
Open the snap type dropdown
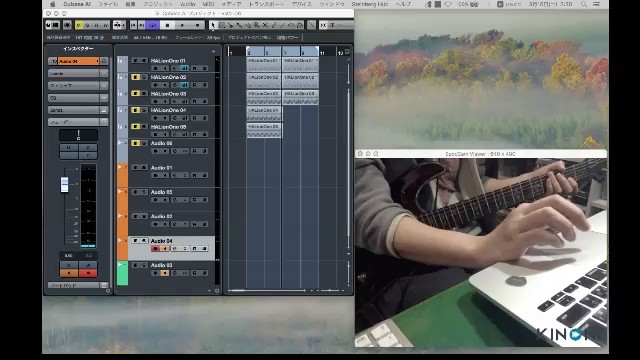[x=340, y=25]
